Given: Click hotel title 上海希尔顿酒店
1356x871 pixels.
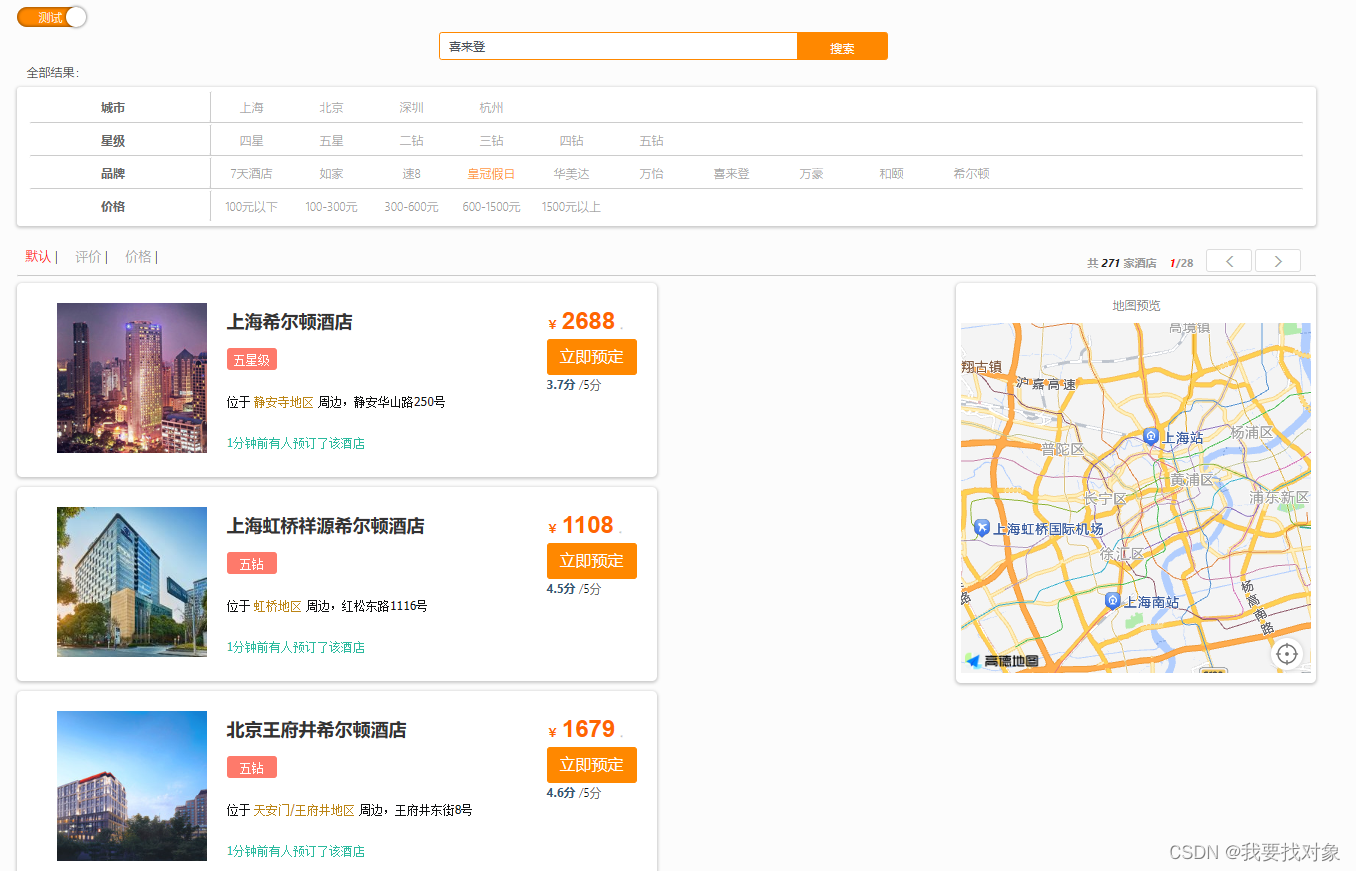Looking at the screenshot, I should click(x=290, y=322).
